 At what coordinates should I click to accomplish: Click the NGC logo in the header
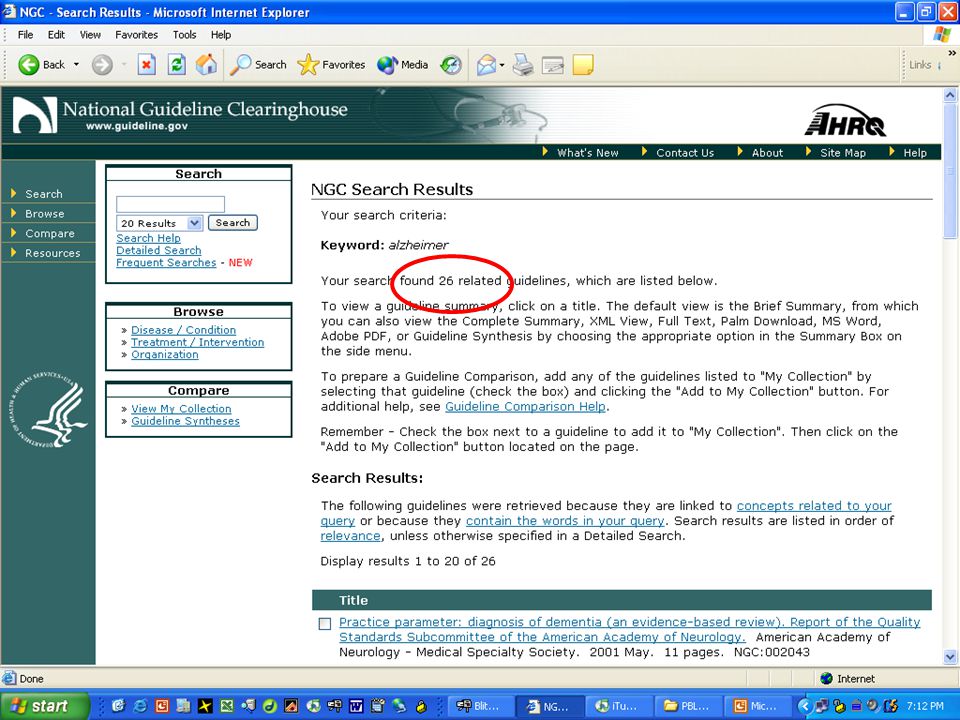coord(35,115)
